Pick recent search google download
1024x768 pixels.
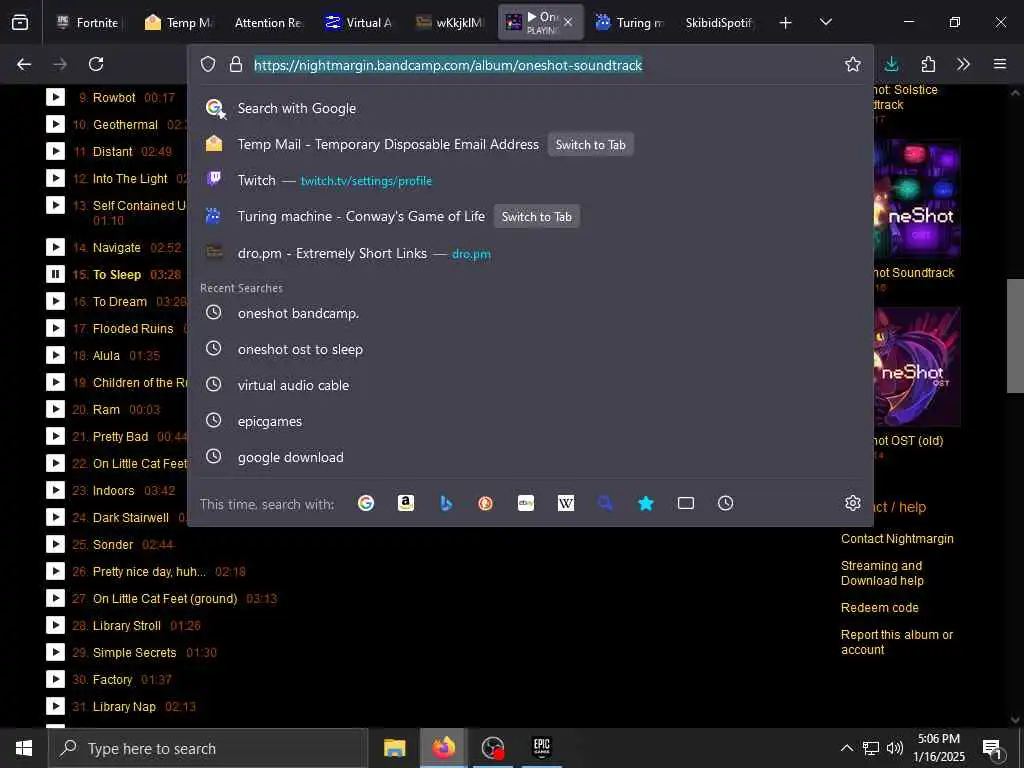530,457
